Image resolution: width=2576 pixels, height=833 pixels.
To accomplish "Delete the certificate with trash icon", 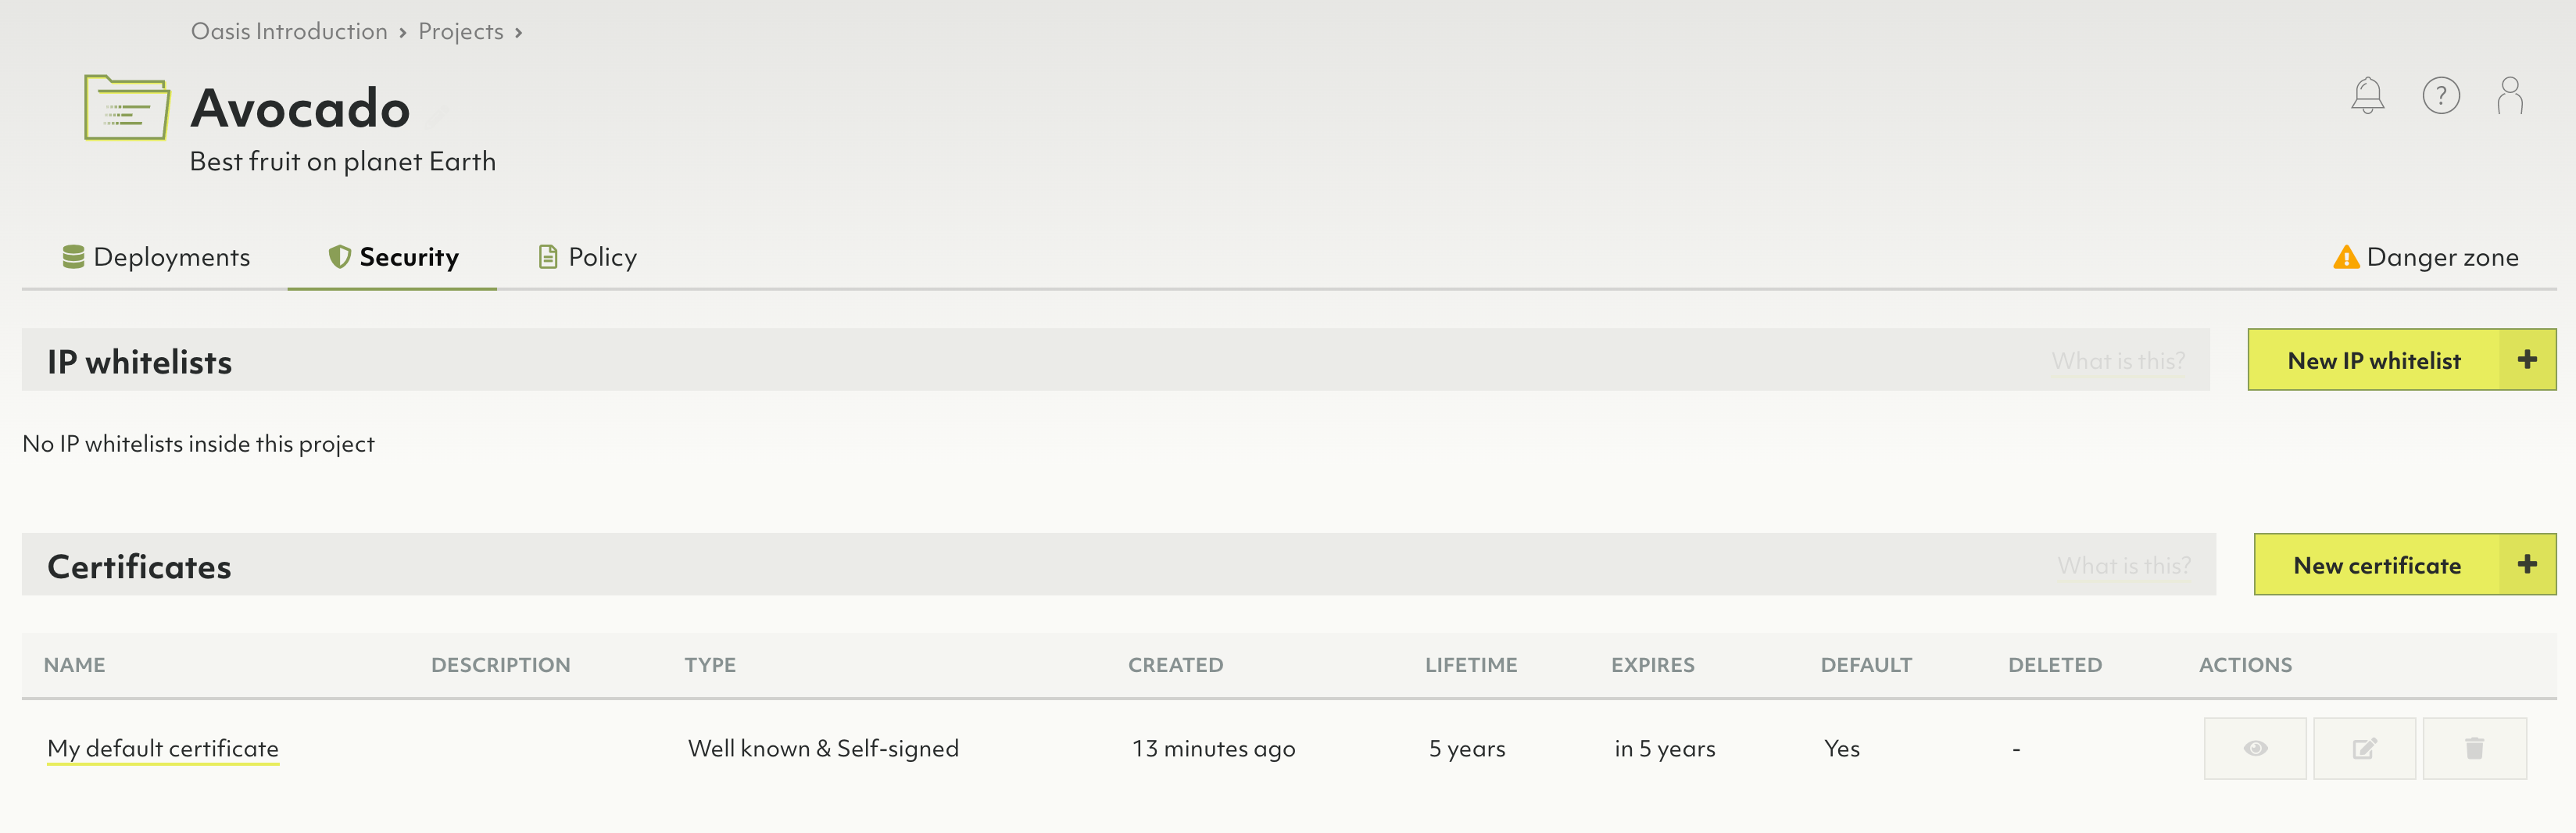I will pos(2474,748).
